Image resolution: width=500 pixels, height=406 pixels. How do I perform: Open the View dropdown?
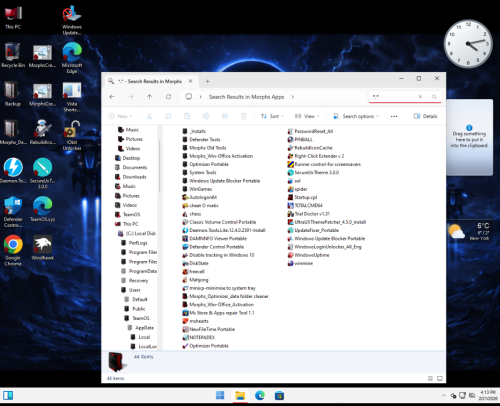[307, 116]
